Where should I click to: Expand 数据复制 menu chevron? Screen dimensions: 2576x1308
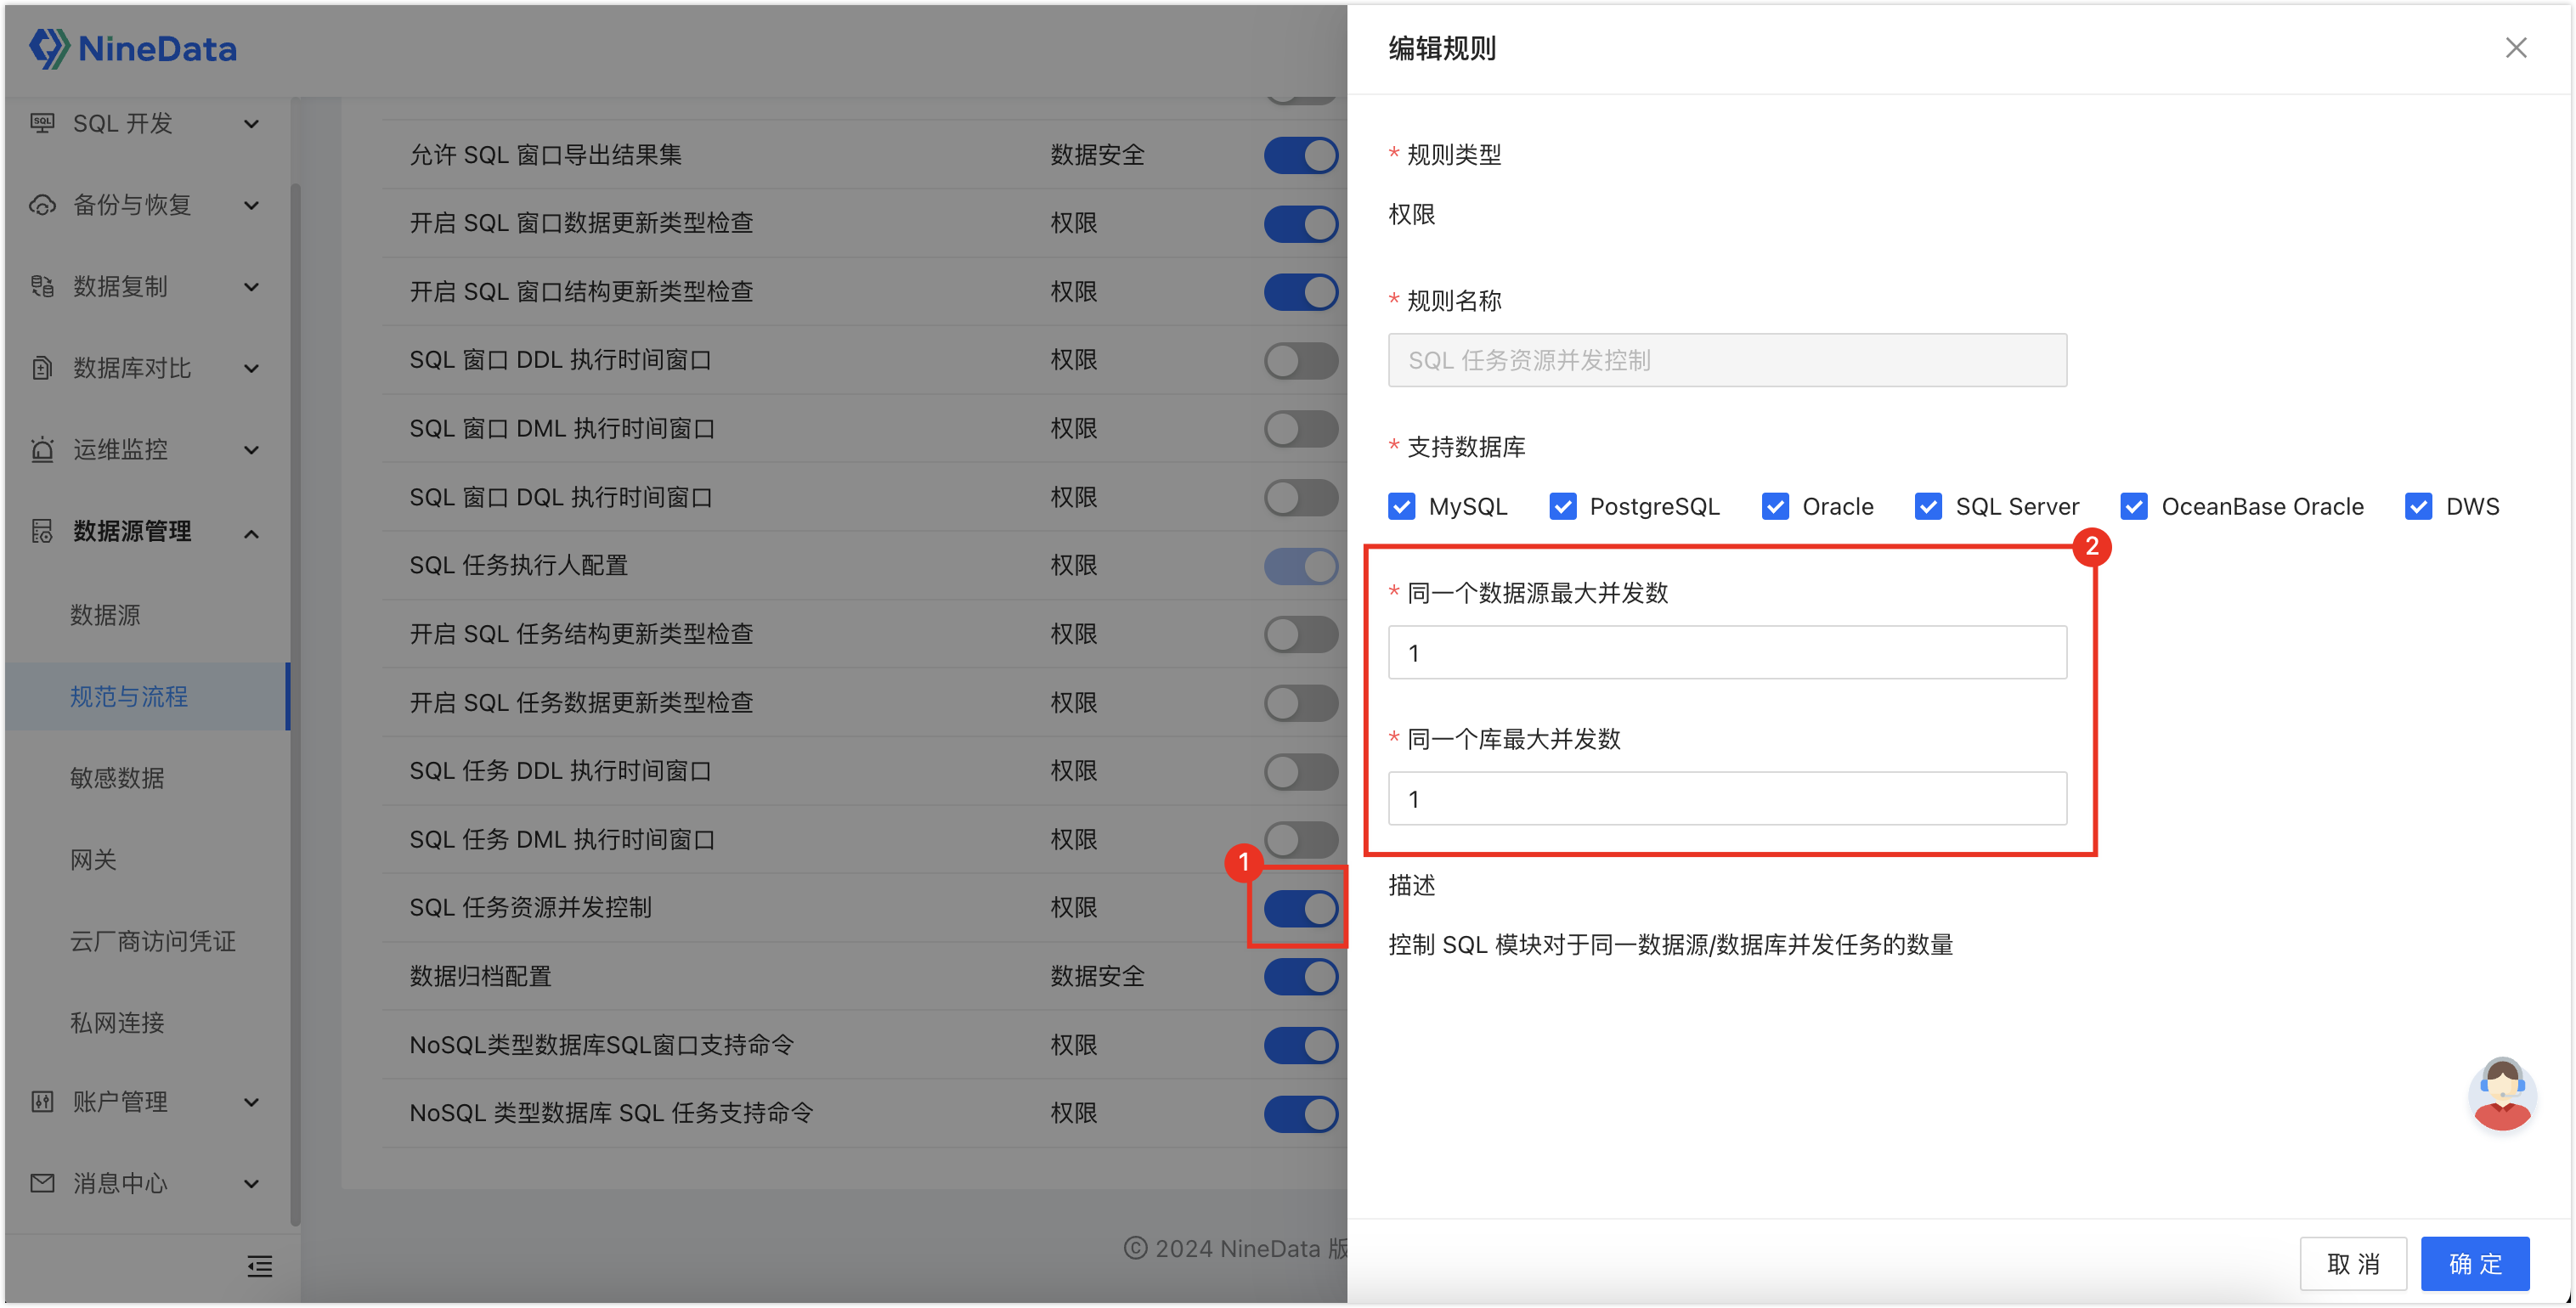(x=252, y=287)
